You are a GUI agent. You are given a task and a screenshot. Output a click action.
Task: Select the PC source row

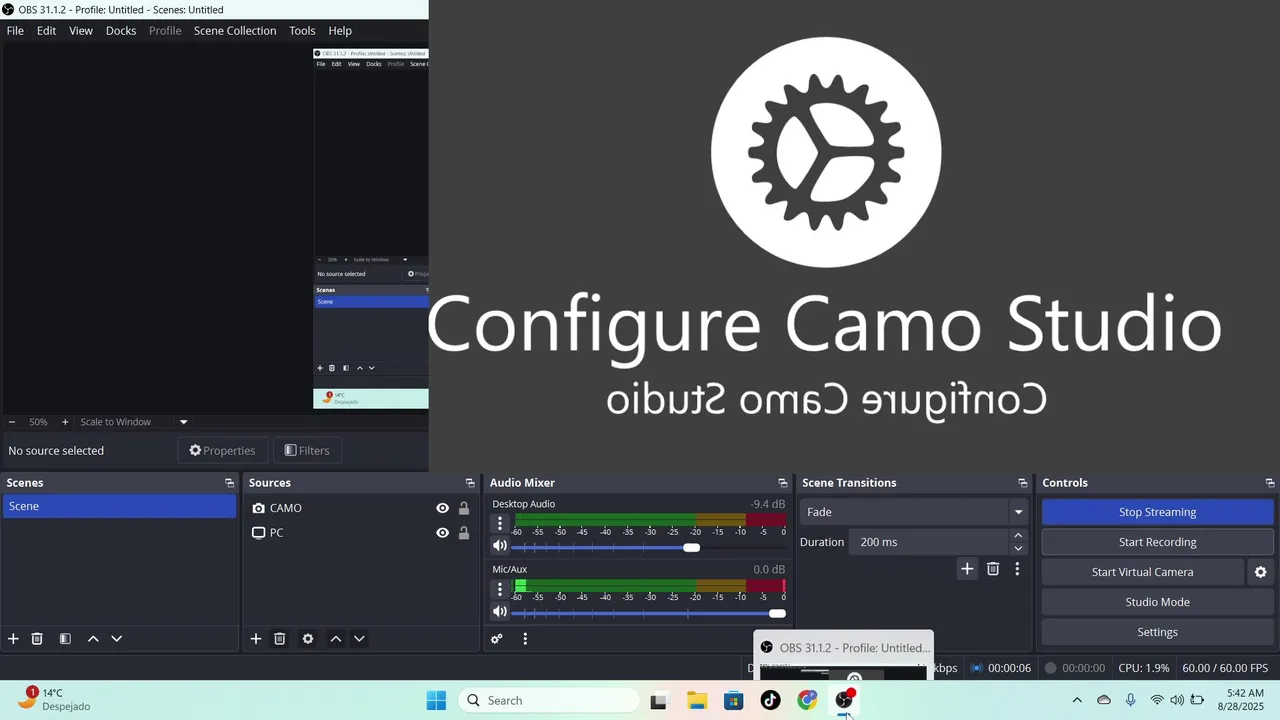pyautogui.click(x=362, y=533)
